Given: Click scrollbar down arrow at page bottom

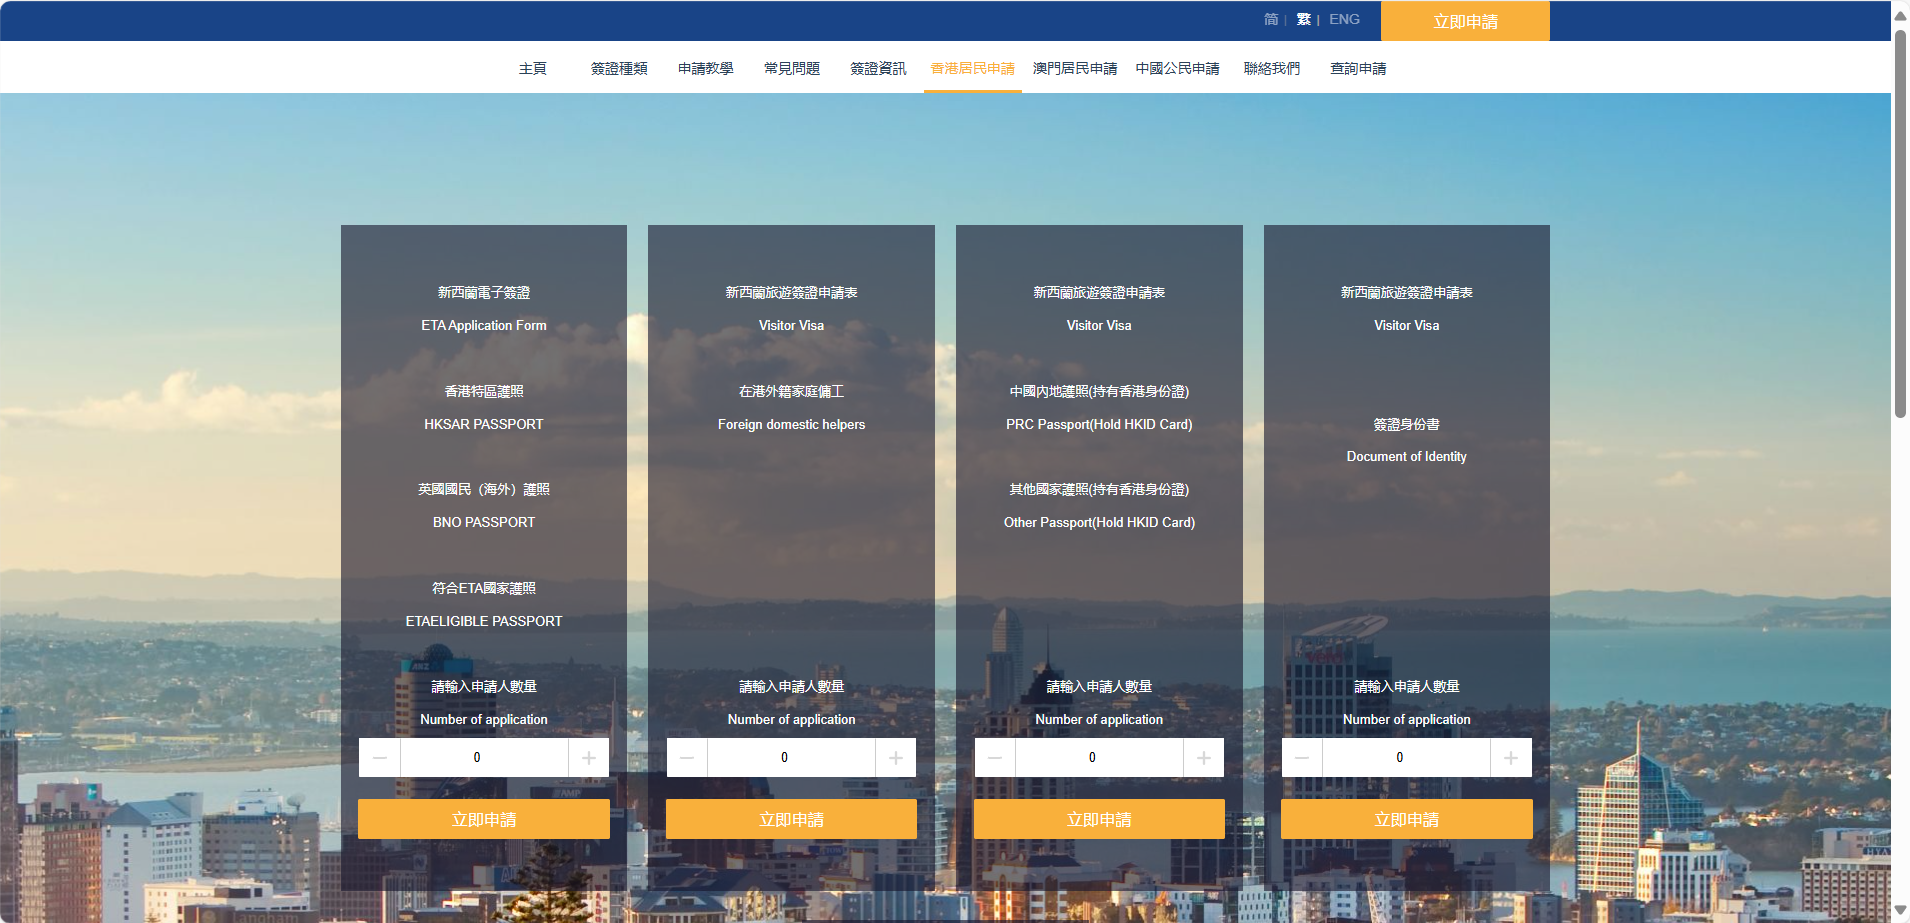Looking at the screenshot, I should pyautogui.click(x=1900, y=911).
